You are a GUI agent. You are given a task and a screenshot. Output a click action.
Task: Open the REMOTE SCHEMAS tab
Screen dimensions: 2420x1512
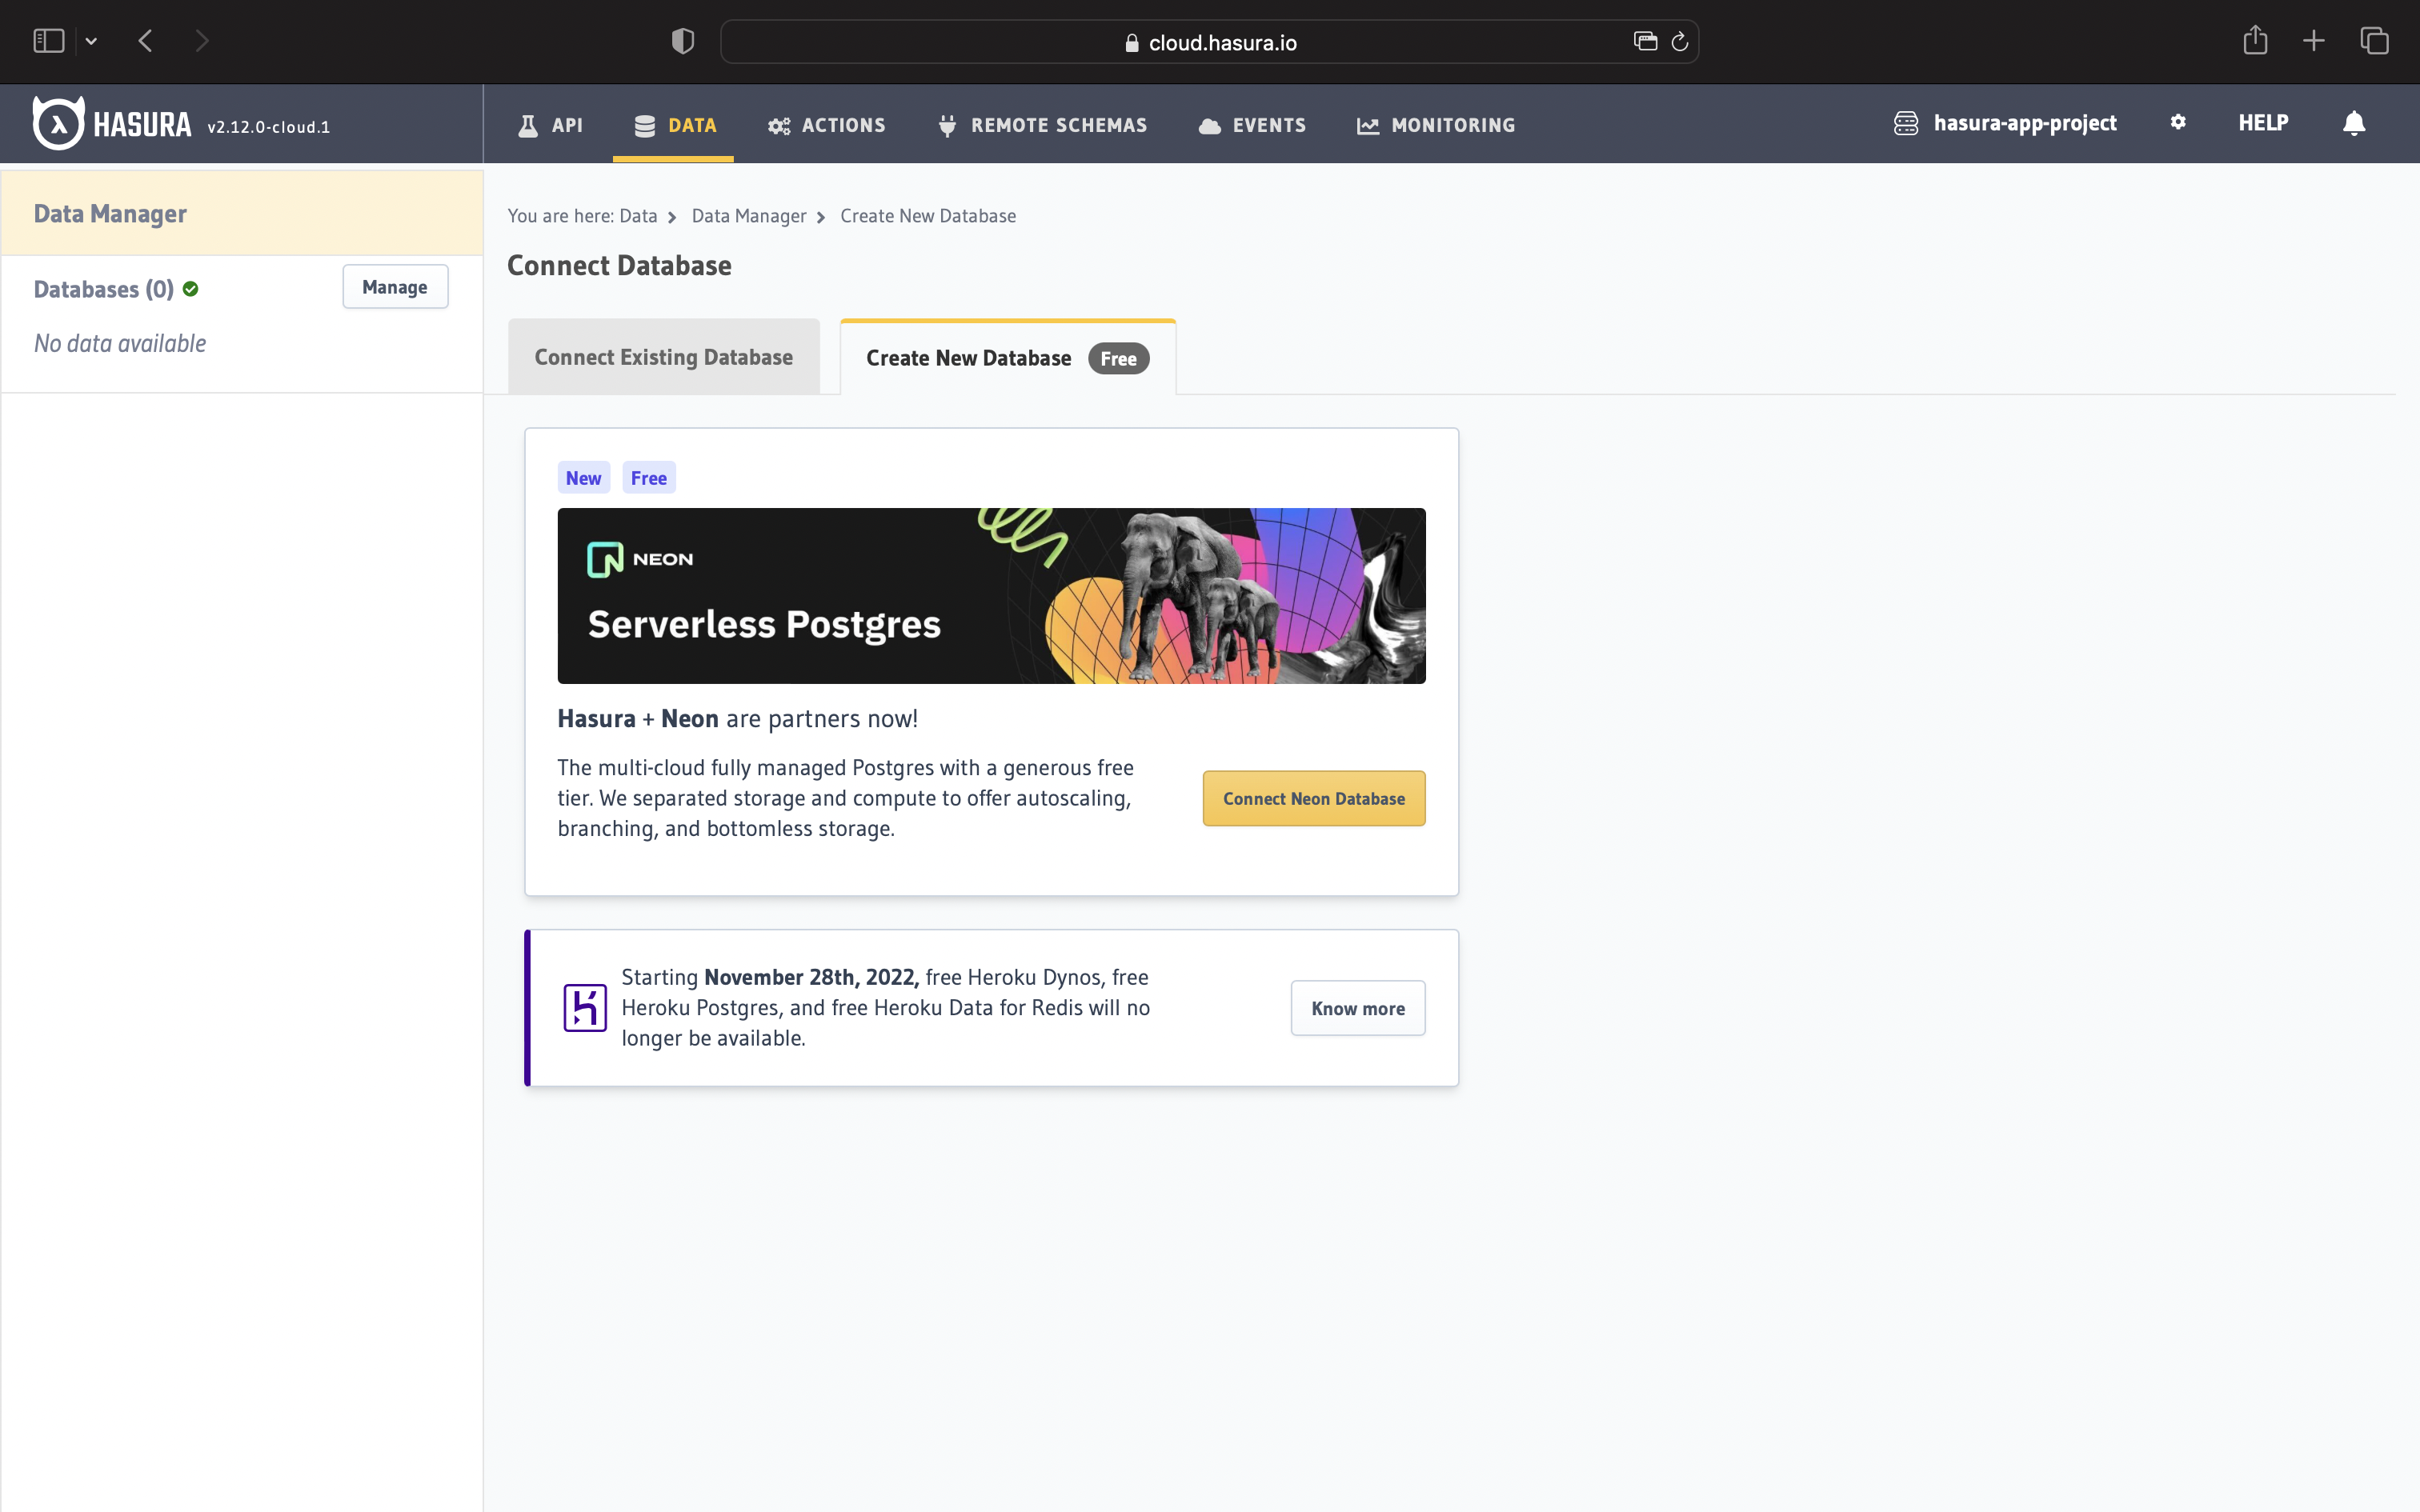point(1042,125)
